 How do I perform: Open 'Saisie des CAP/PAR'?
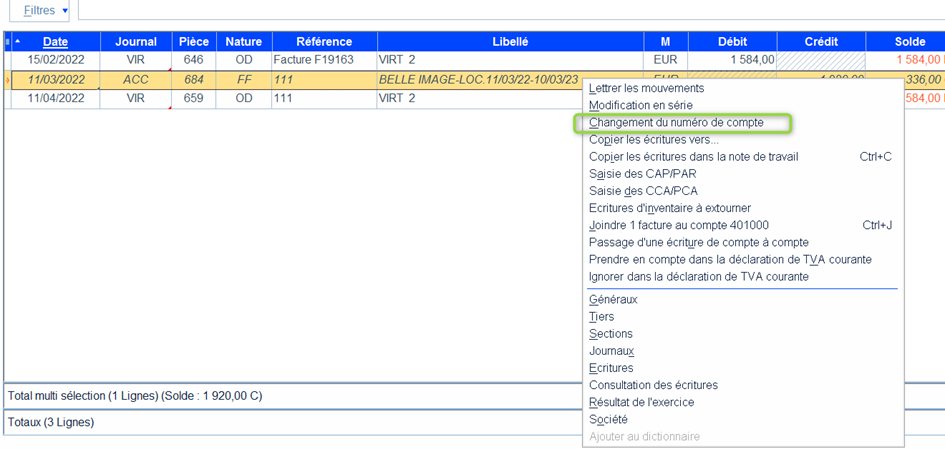coord(642,174)
